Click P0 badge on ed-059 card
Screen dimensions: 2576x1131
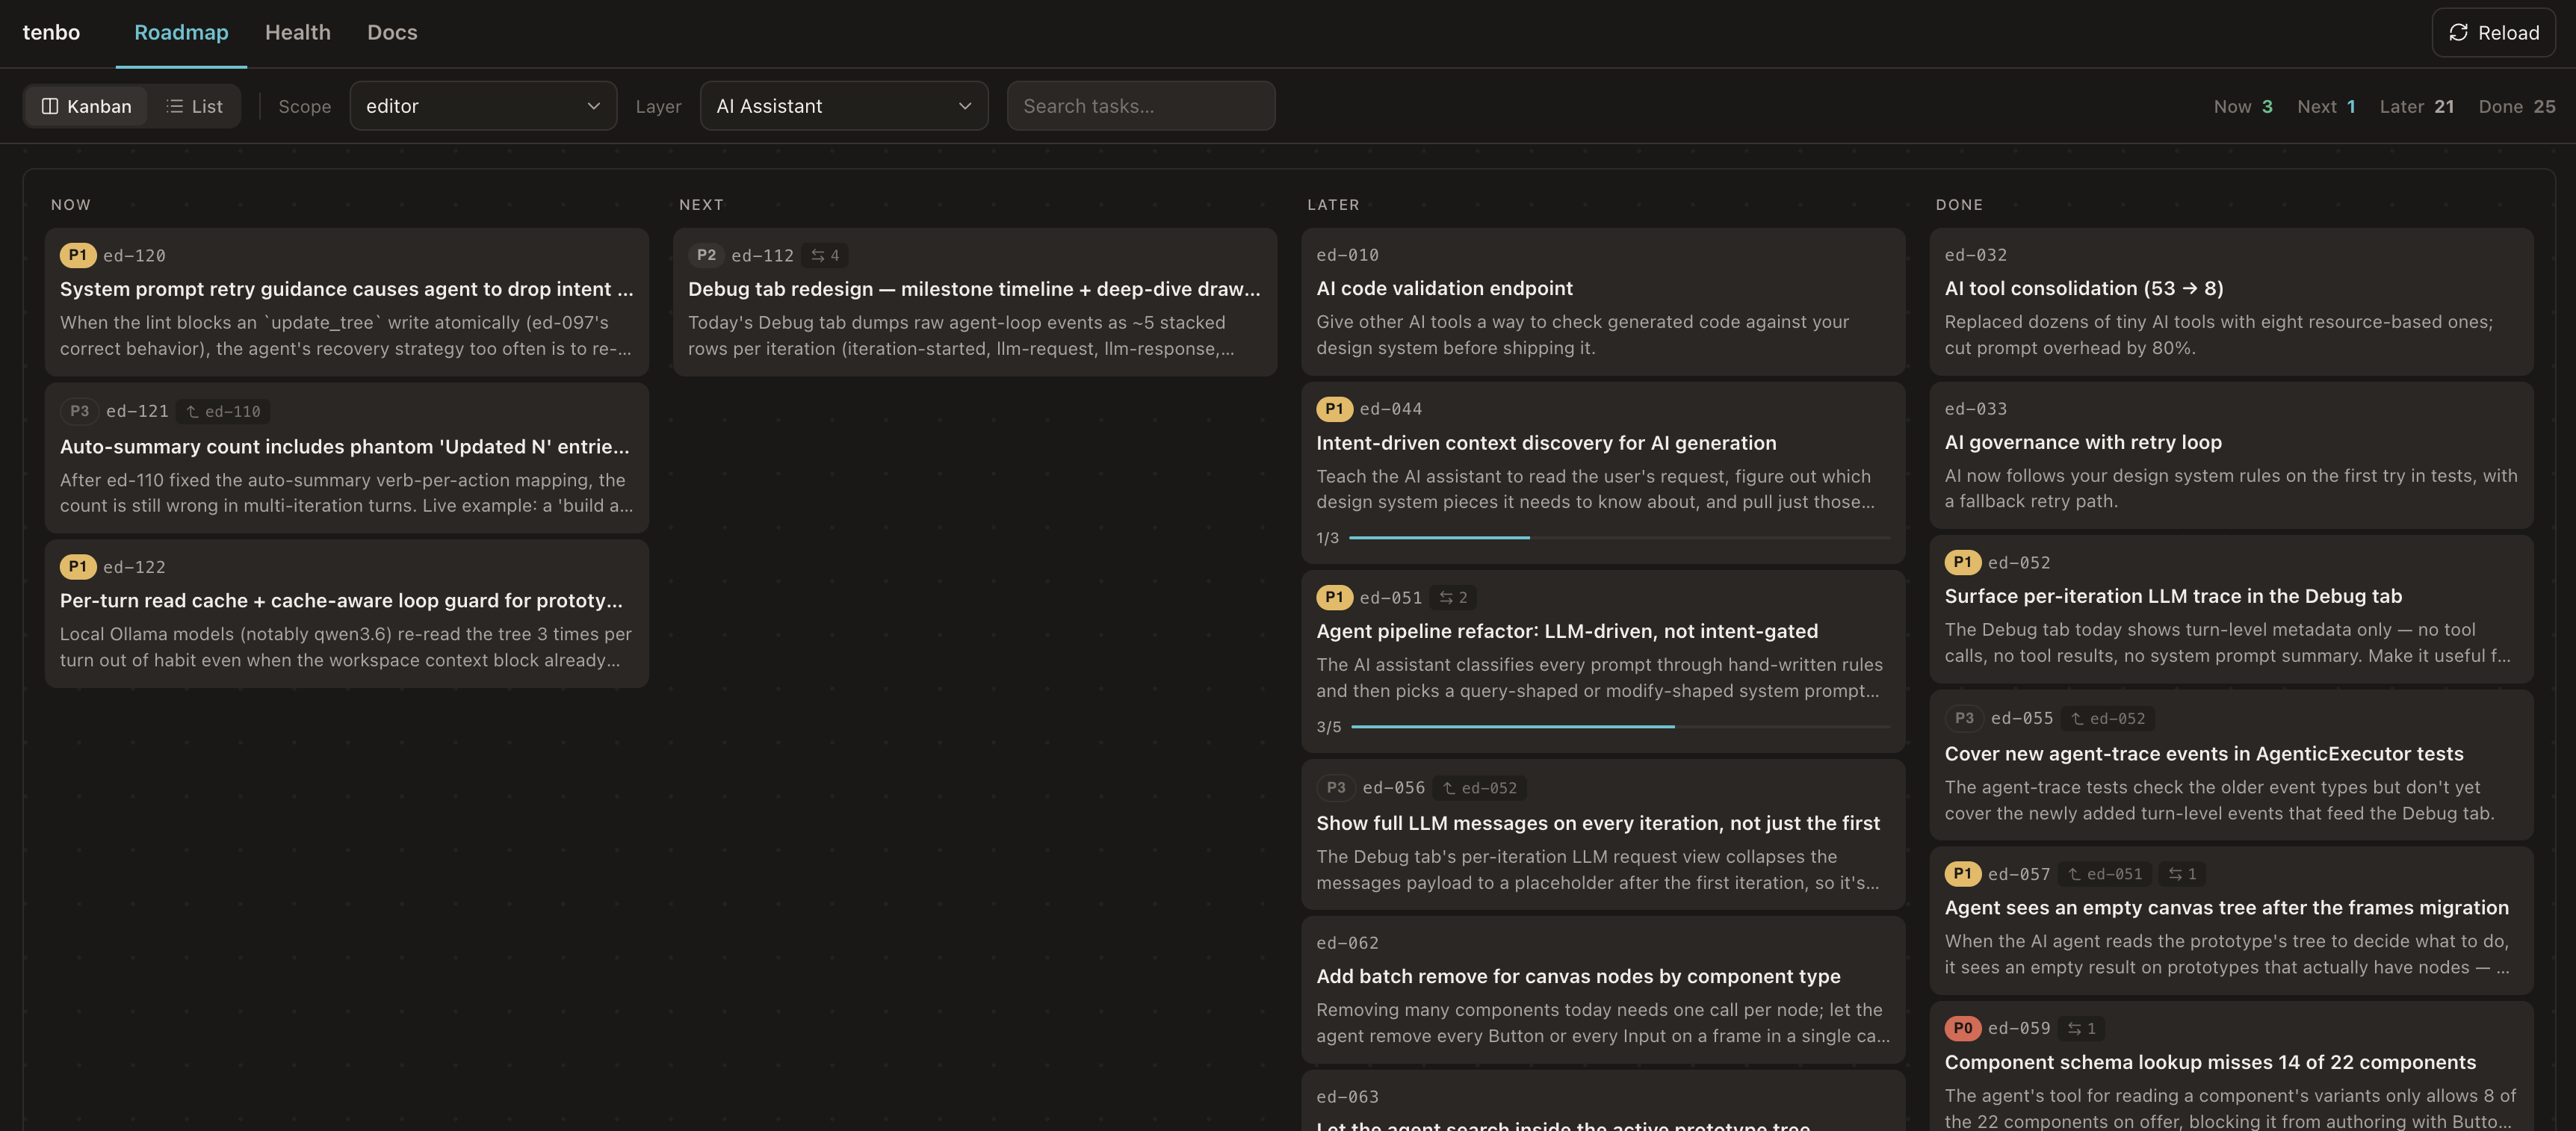(1962, 1028)
